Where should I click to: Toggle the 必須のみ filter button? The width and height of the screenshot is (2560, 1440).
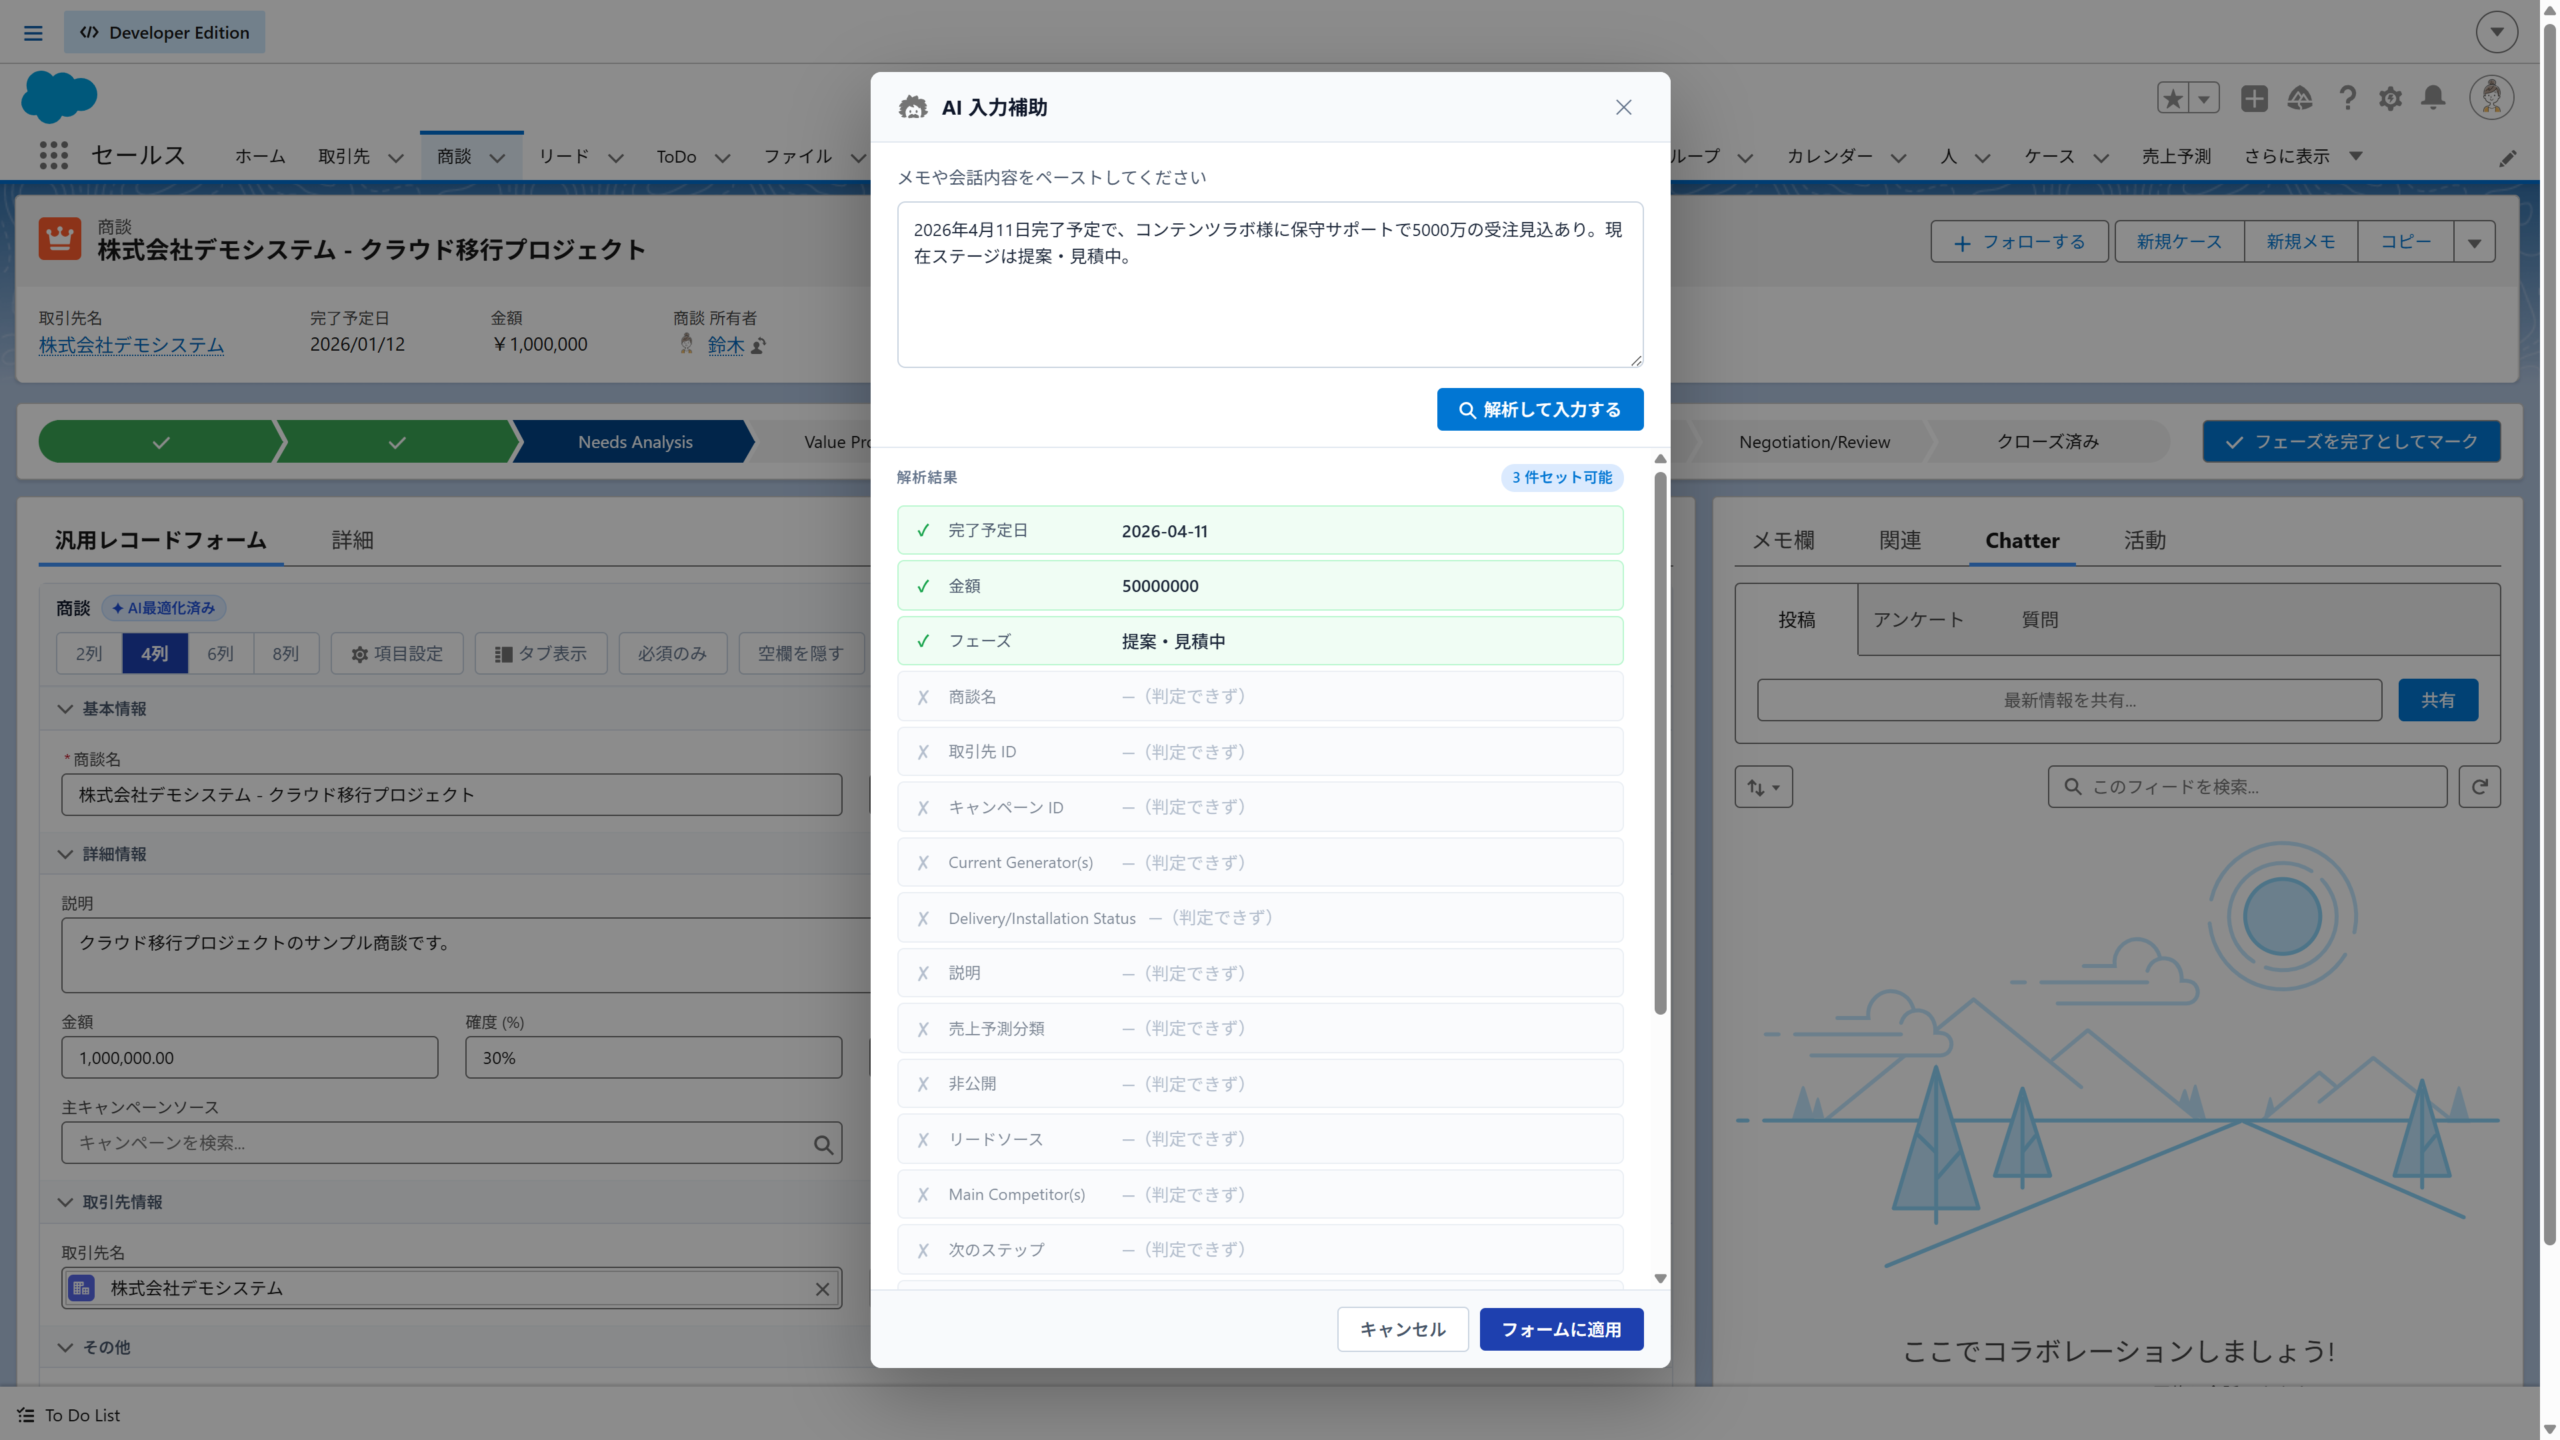672,653
